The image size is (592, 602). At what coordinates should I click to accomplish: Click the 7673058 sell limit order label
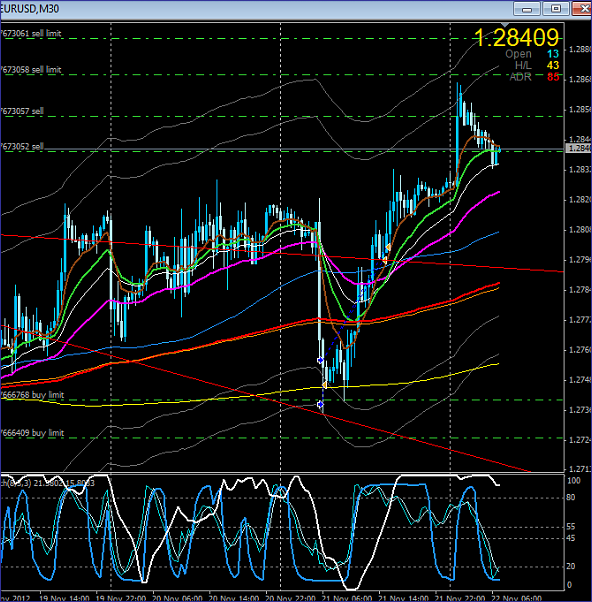(31, 69)
